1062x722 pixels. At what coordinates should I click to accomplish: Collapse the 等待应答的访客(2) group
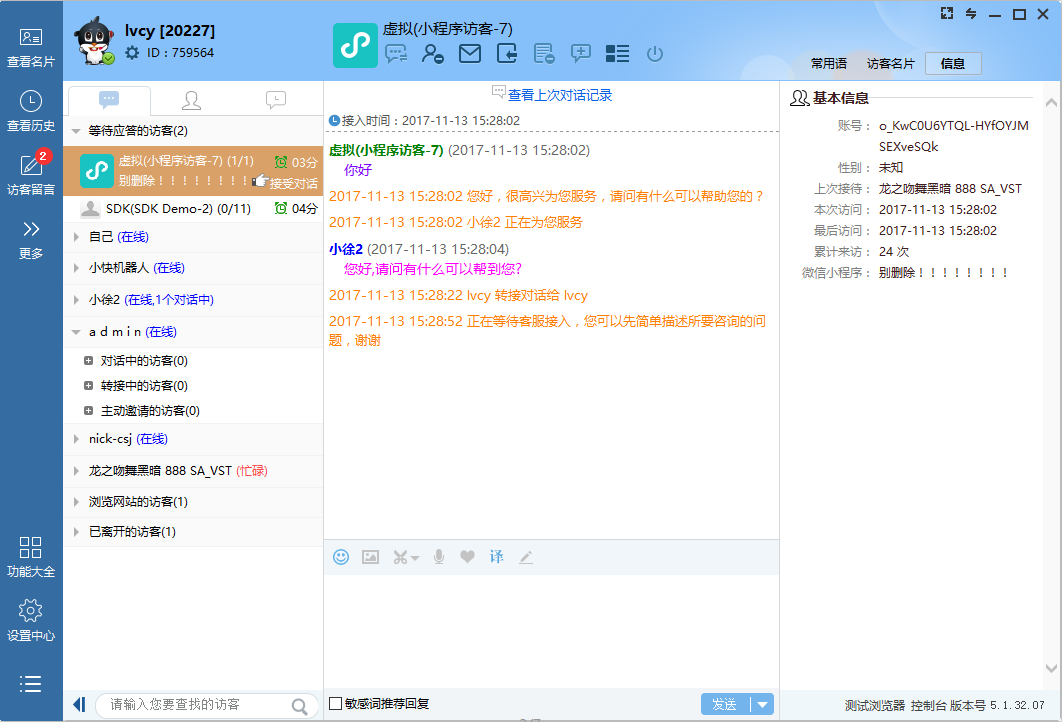[x=76, y=131]
